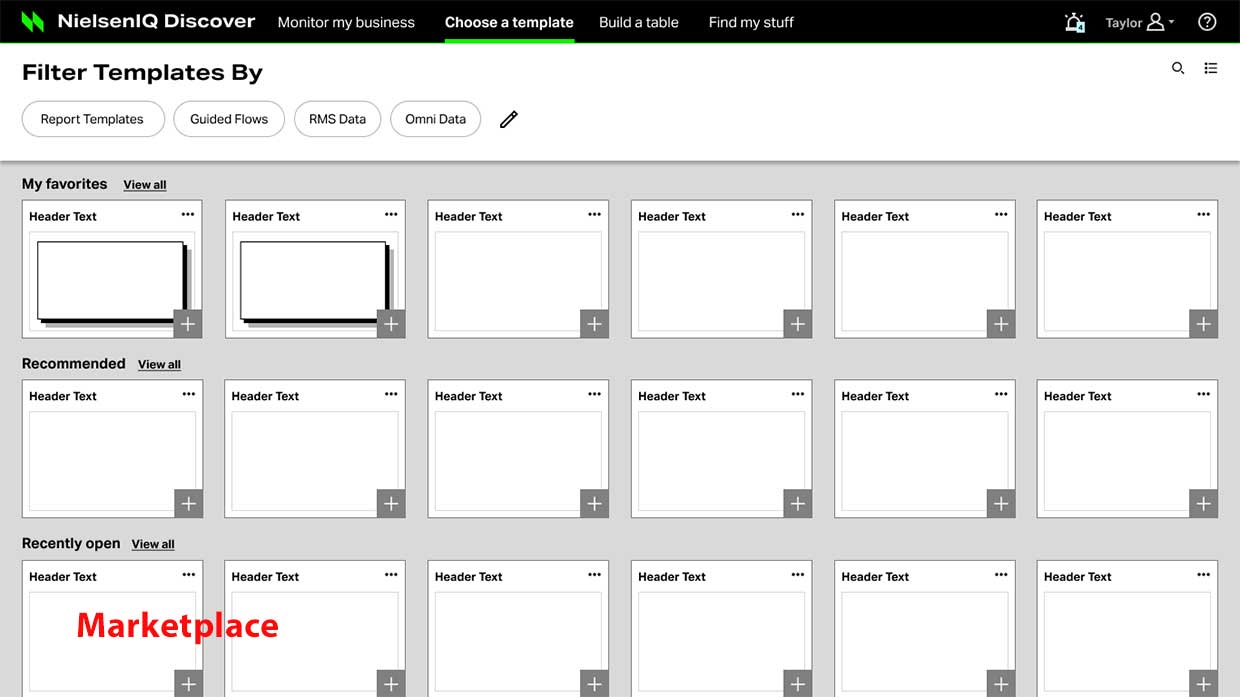The image size is (1240, 698).
Task: Click plus on sixth Recommended card
Action: (1204, 504)
